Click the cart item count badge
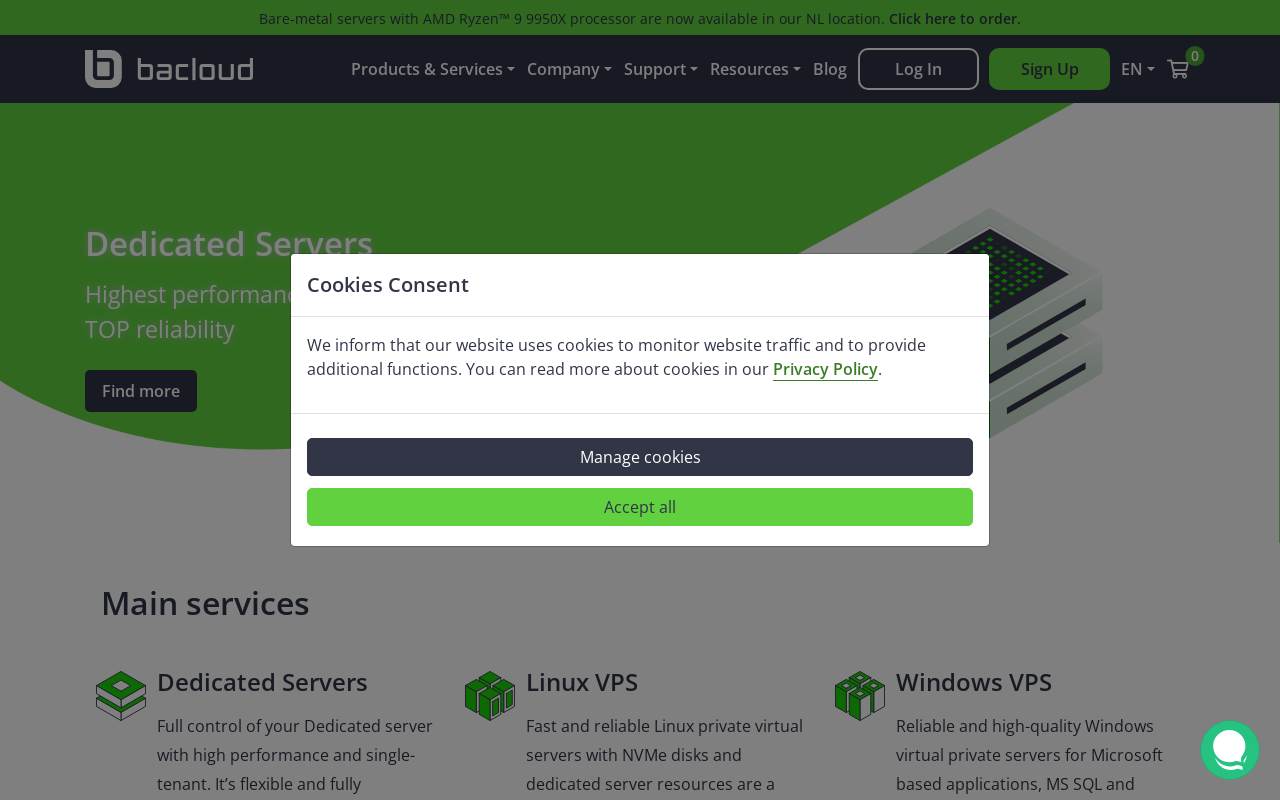Image resolution: width=1280 pixels, height=800 pixels. 1195,56
